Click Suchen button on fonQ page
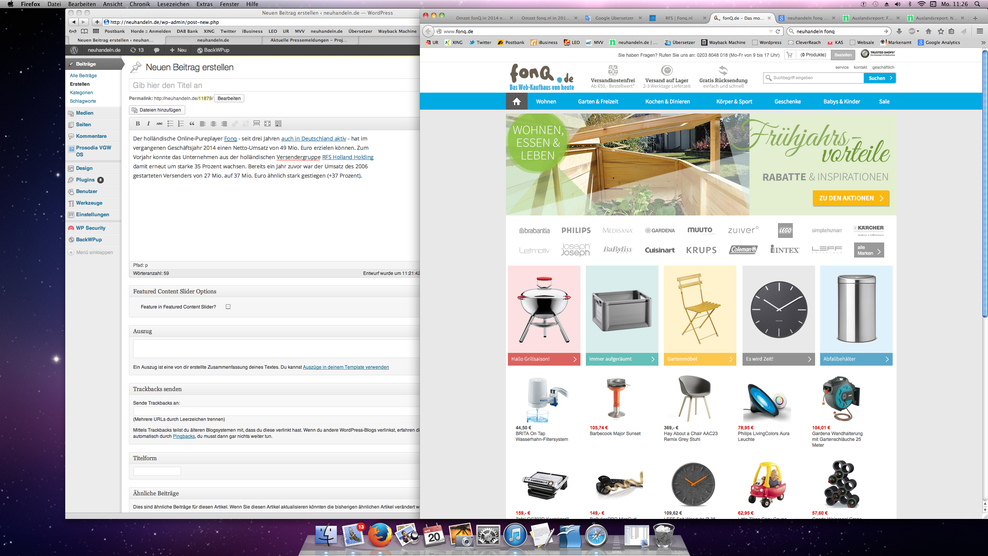 [880, 78]
